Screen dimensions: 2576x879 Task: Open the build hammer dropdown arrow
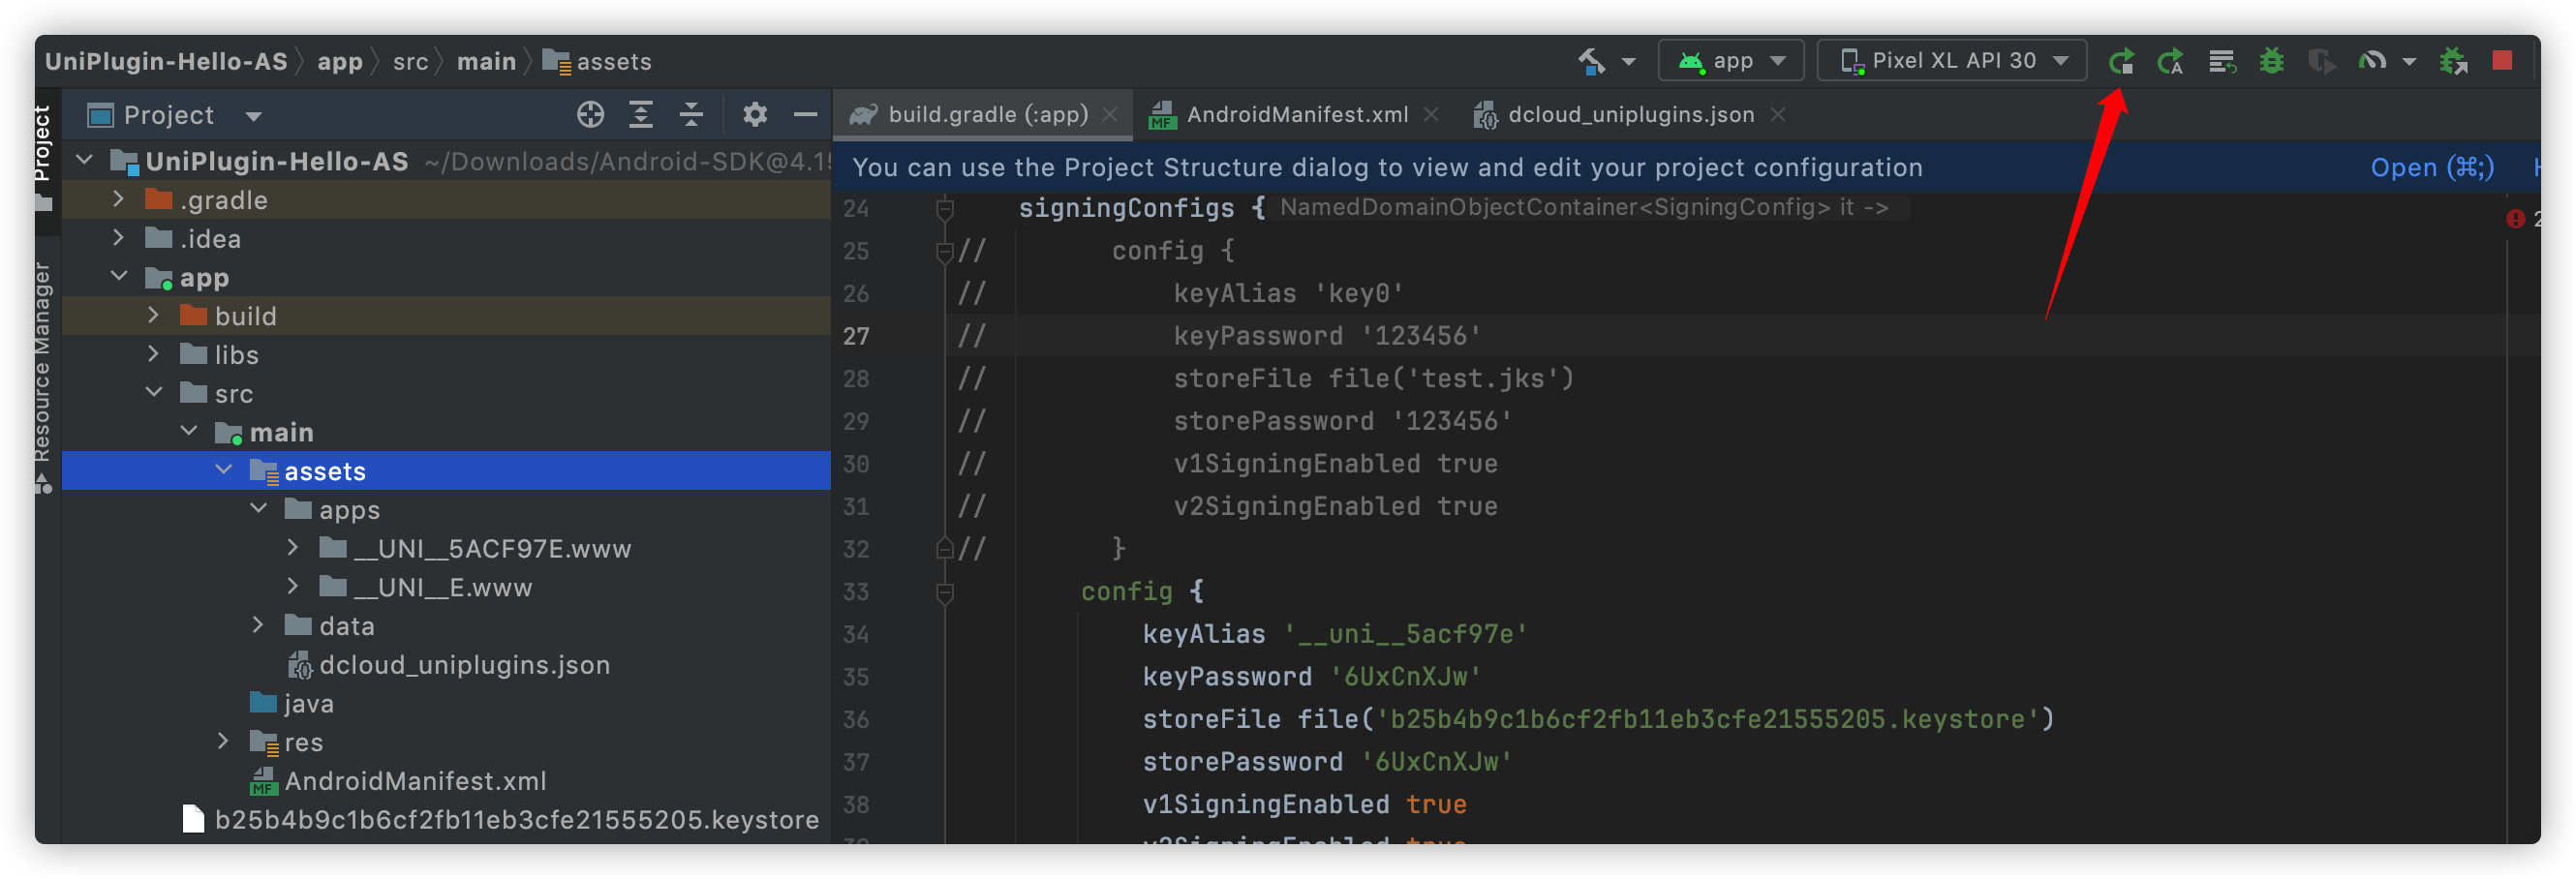tap(1629, 62)
